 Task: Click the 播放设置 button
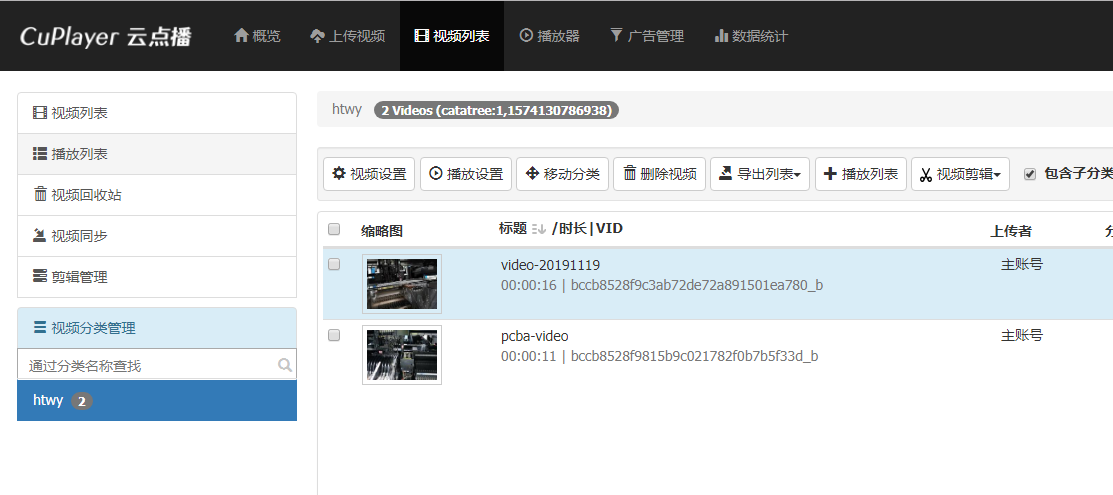pos(466,174)
